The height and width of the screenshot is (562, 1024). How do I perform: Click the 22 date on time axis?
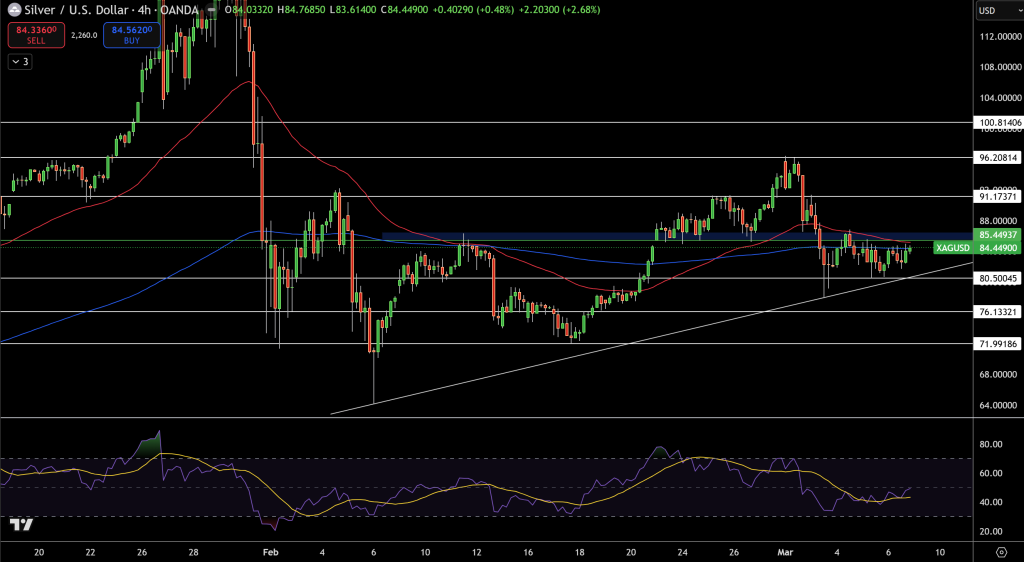(90, 552)
